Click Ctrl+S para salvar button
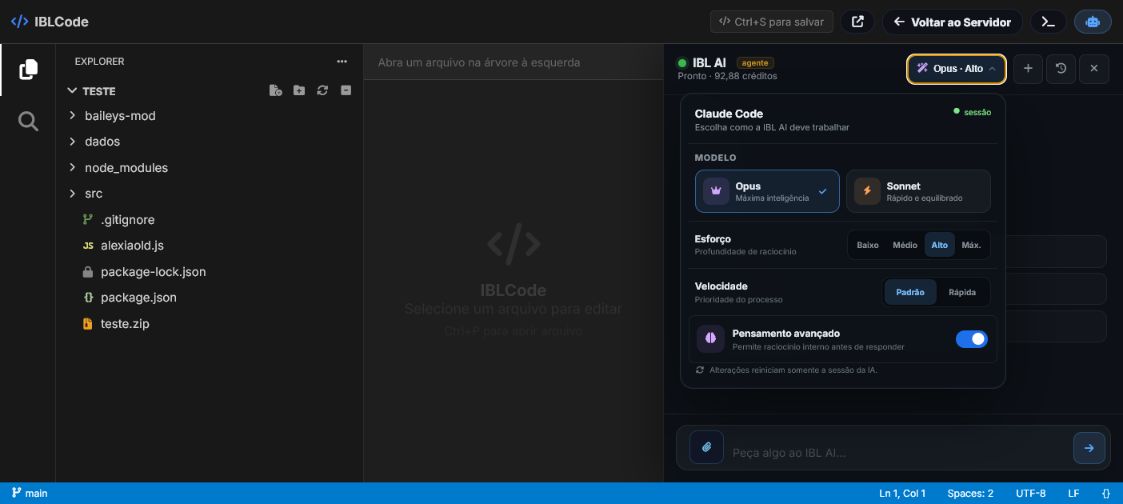 coord(771,21)
